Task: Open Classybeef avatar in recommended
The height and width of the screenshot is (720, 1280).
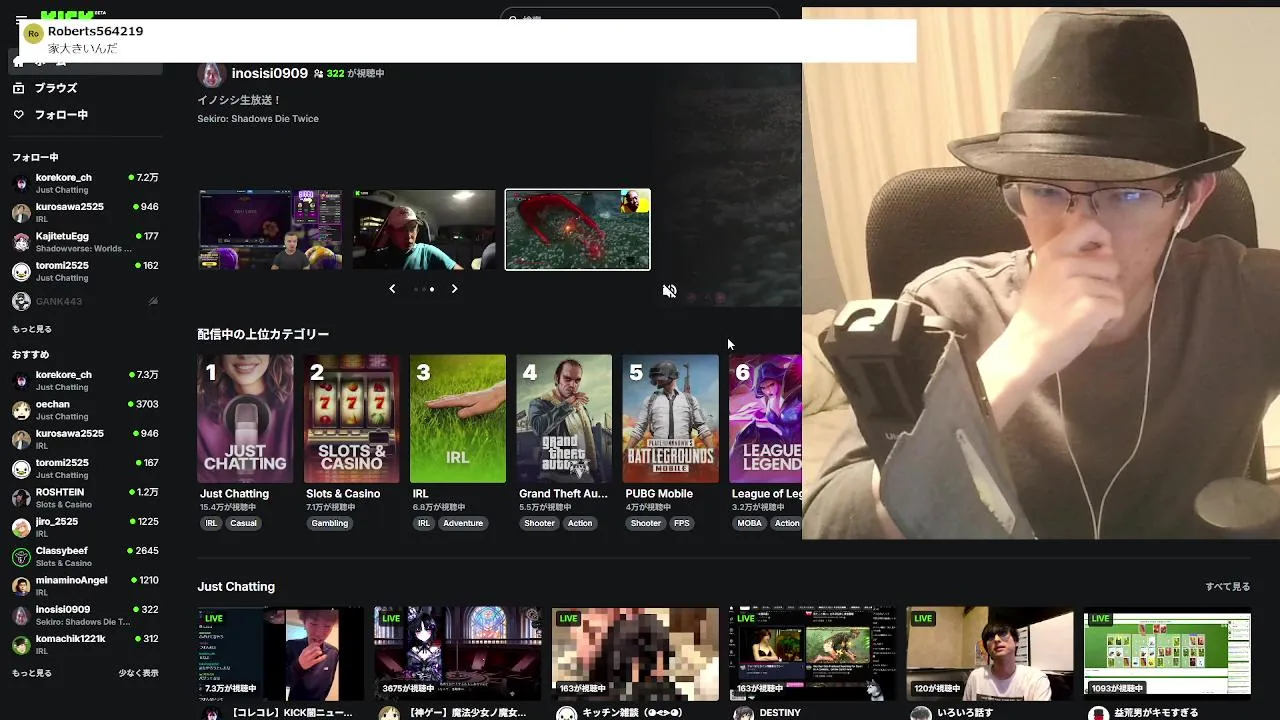Action: 21,557
